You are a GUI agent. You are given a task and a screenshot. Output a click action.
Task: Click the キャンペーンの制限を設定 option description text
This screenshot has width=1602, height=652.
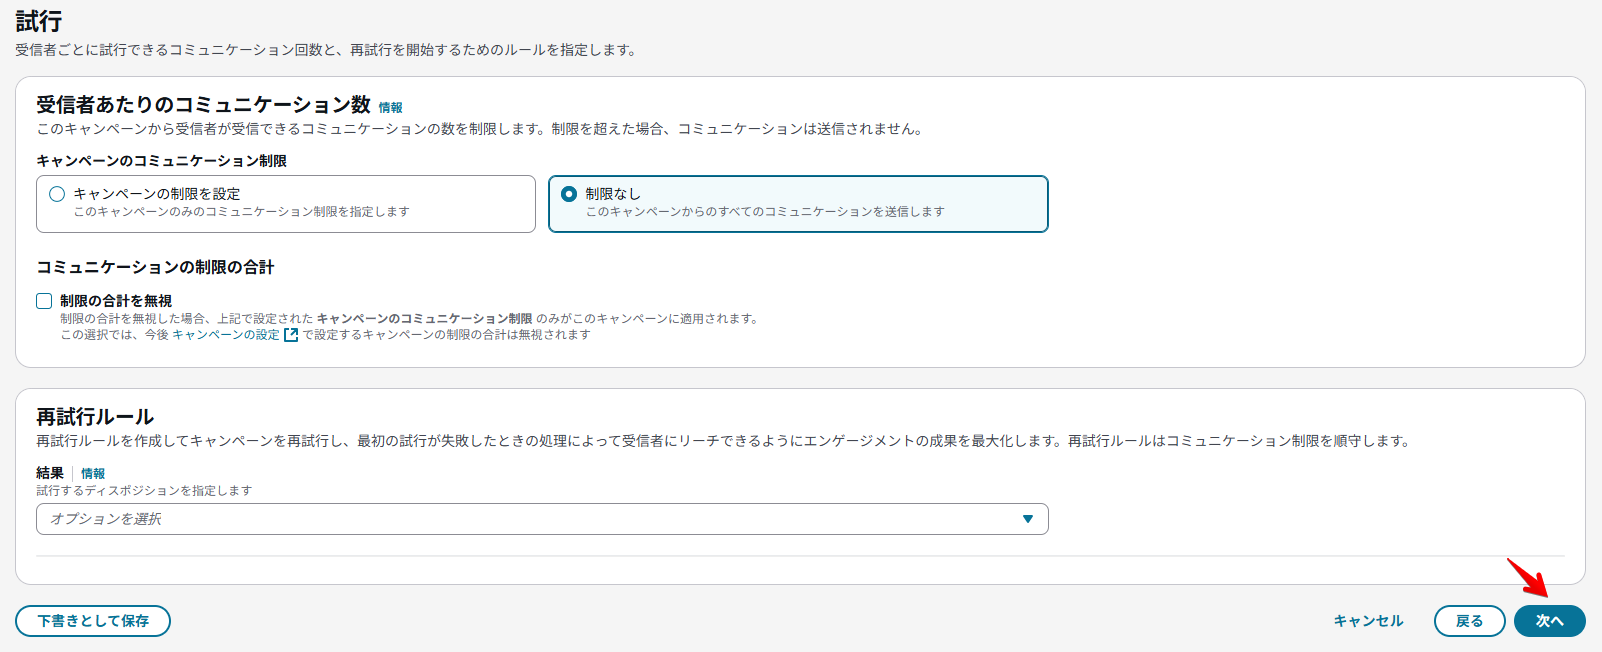point(241,212)
